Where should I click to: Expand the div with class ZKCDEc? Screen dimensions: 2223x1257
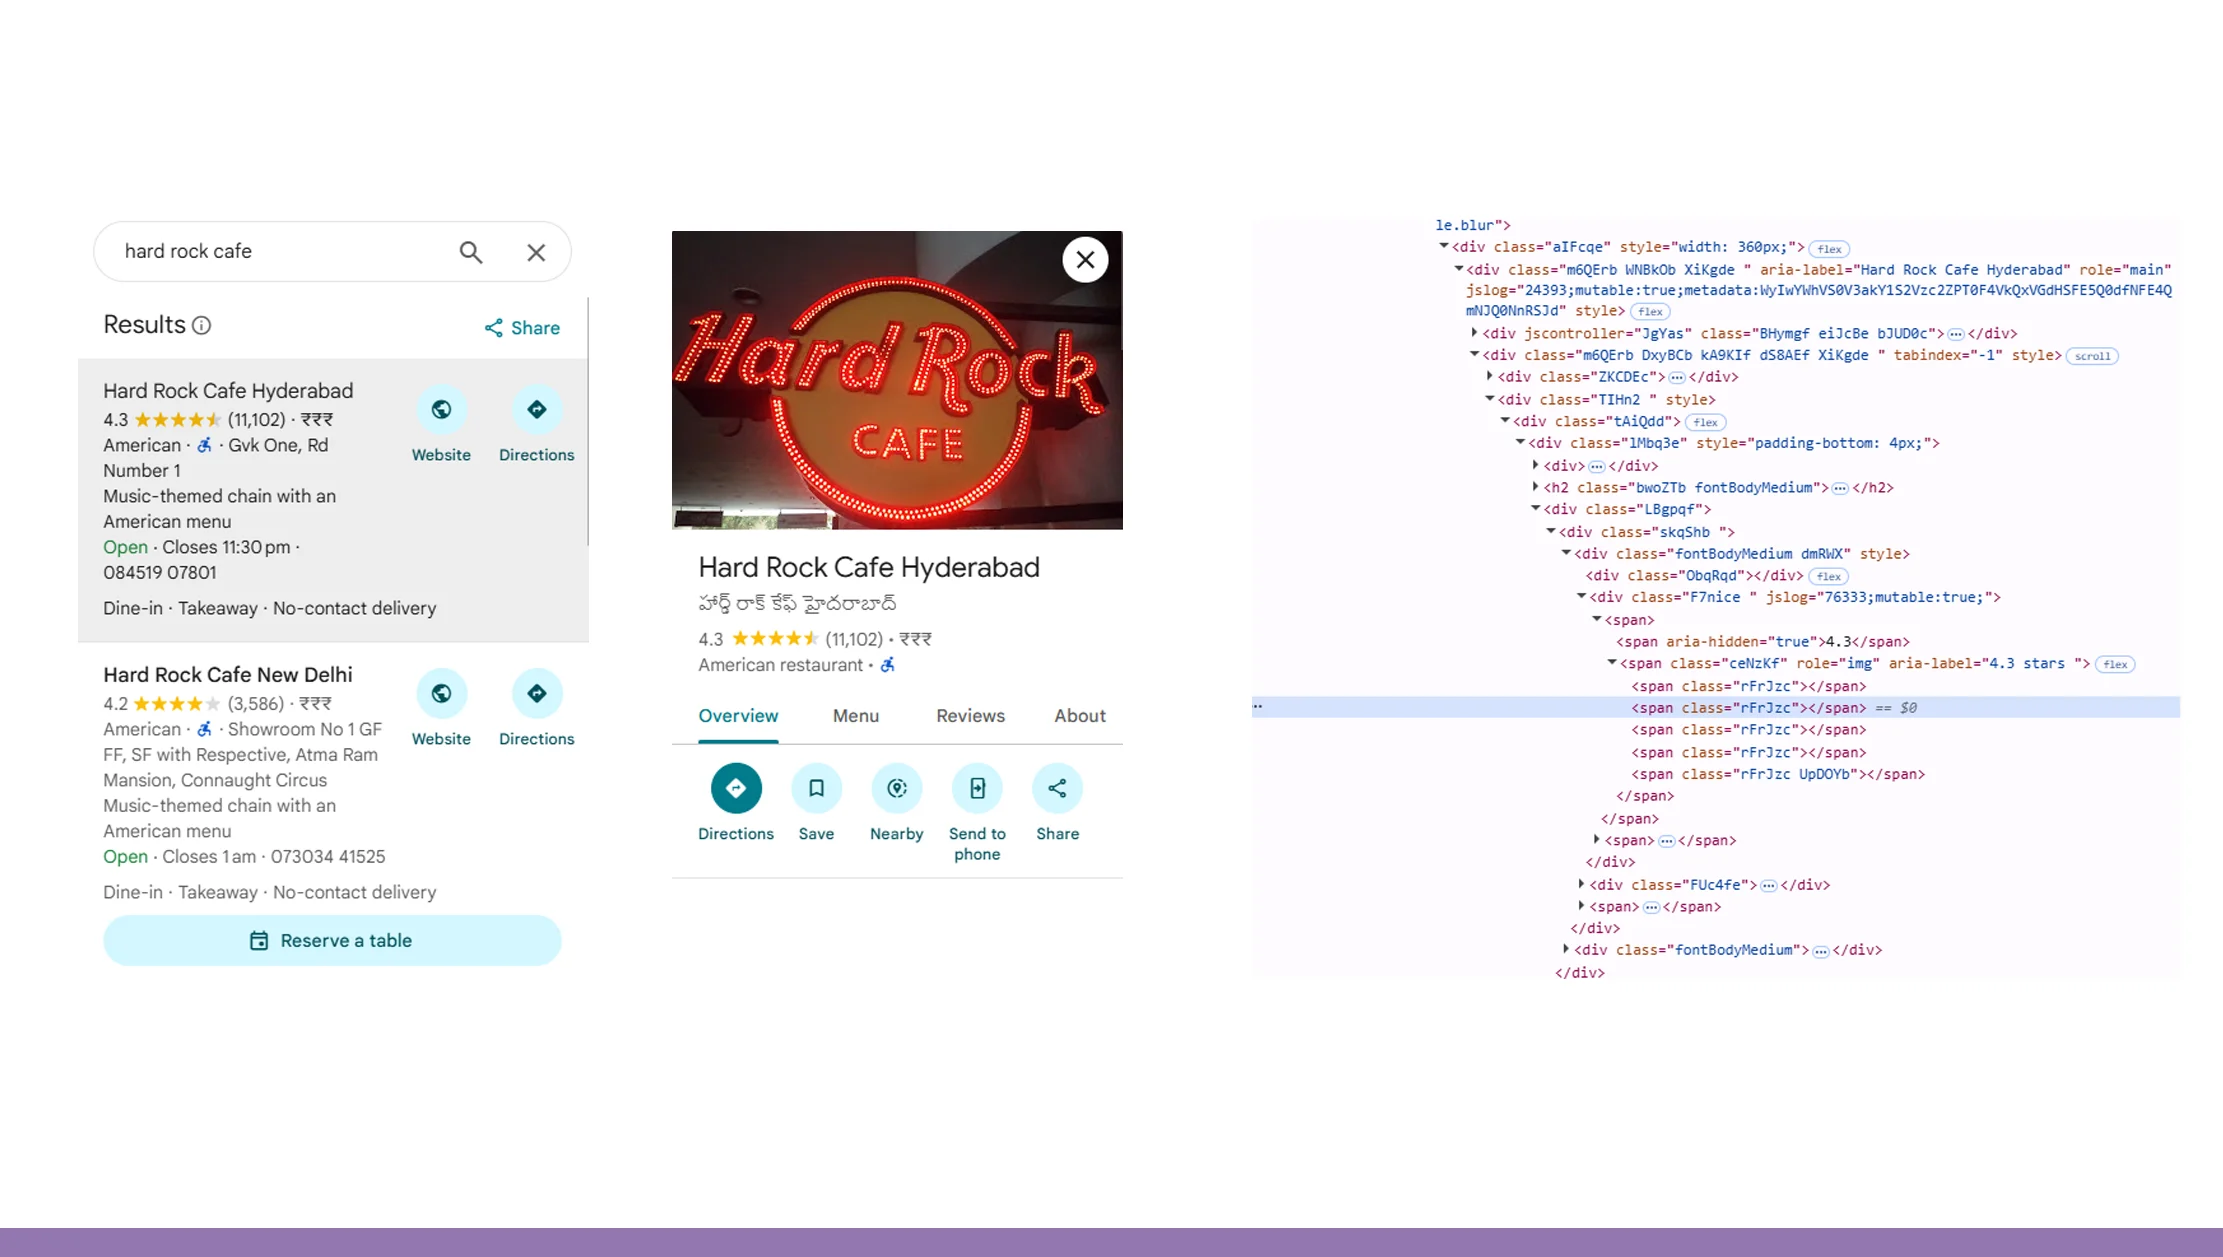click(1490, 377)
